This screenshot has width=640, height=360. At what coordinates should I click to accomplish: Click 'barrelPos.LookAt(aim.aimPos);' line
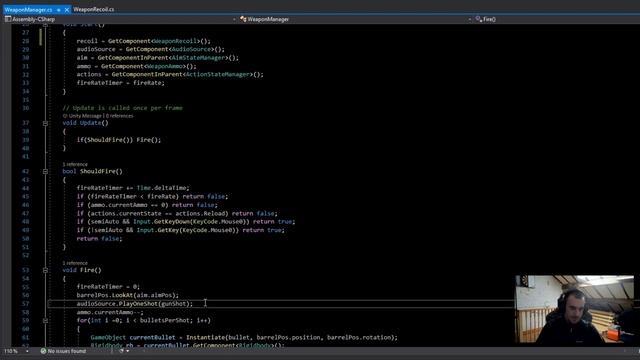point(127,295)
